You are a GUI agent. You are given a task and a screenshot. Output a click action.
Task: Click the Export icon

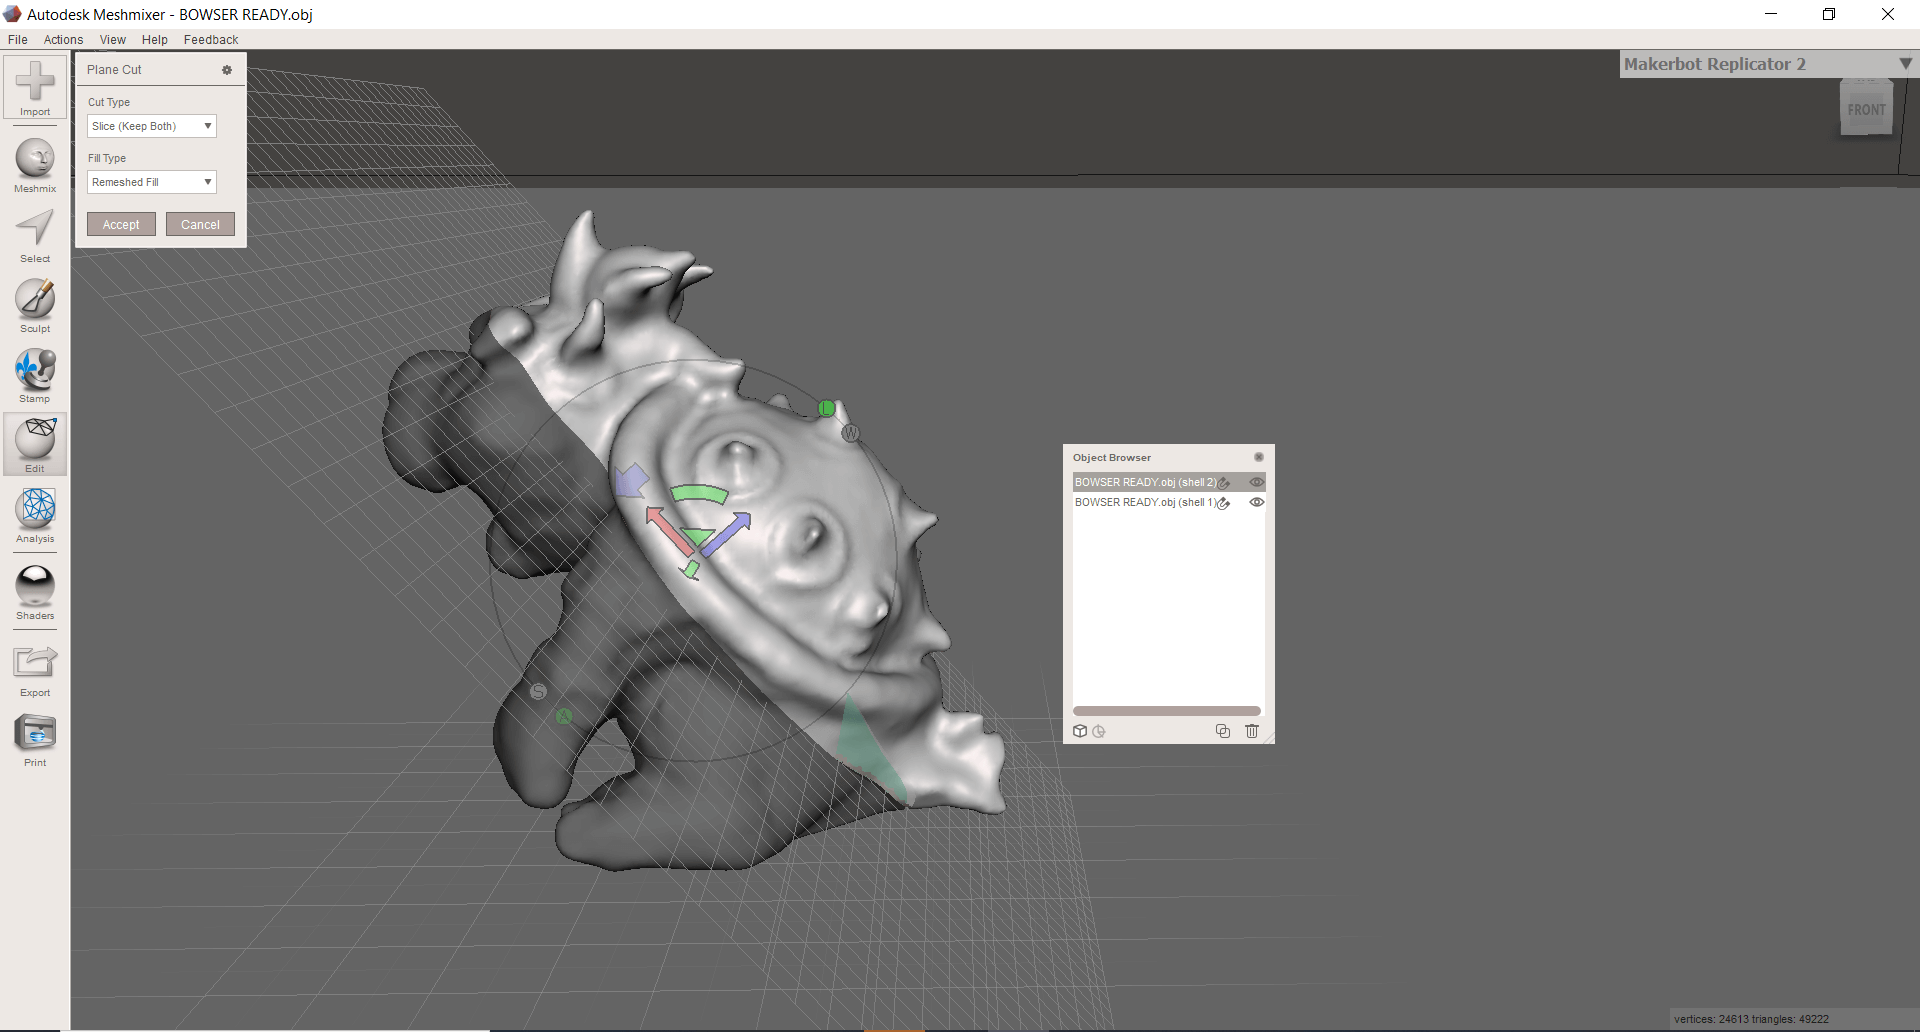click(35, 669)
